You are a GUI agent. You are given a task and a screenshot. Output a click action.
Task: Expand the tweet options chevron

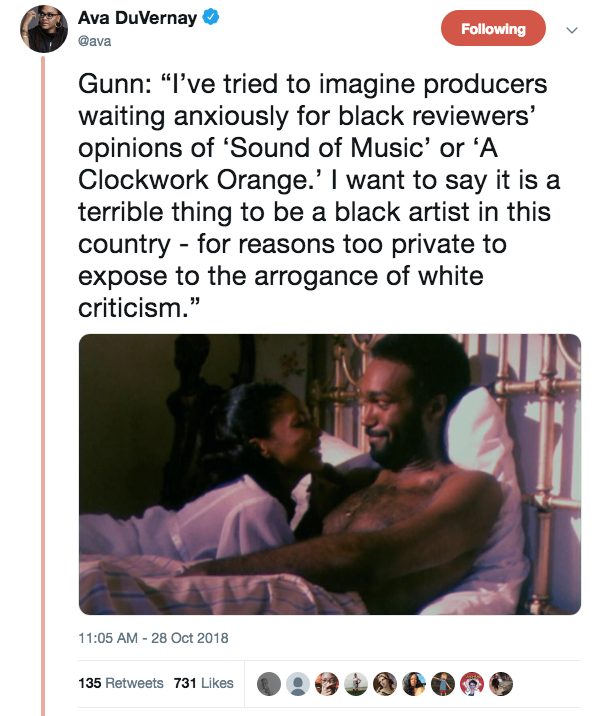coord(572,30)
